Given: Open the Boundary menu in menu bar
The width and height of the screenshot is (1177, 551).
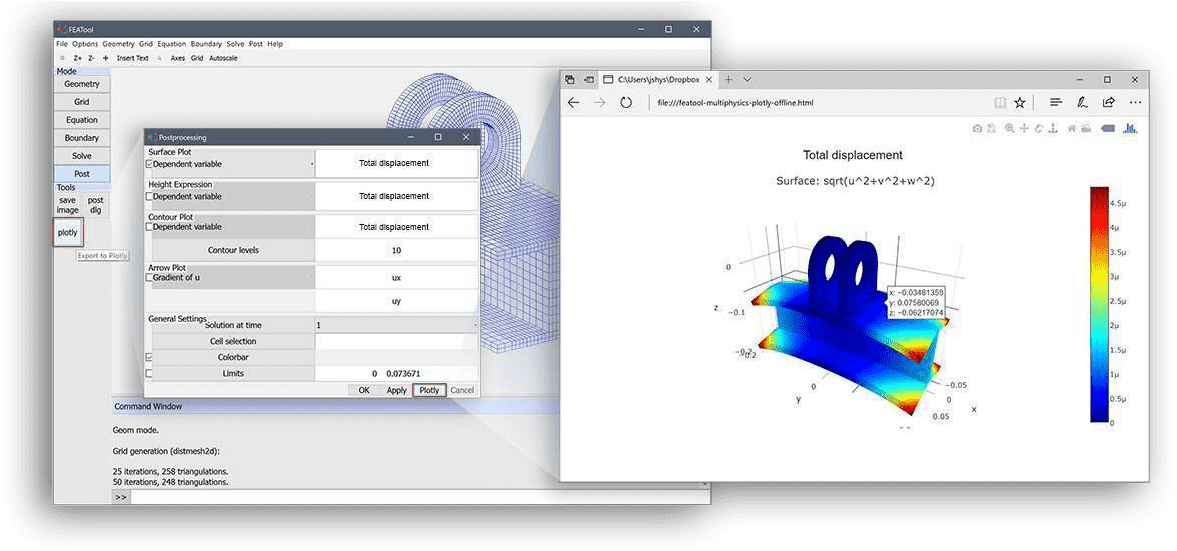Looking at the screenshot, I should pos(206,44).
